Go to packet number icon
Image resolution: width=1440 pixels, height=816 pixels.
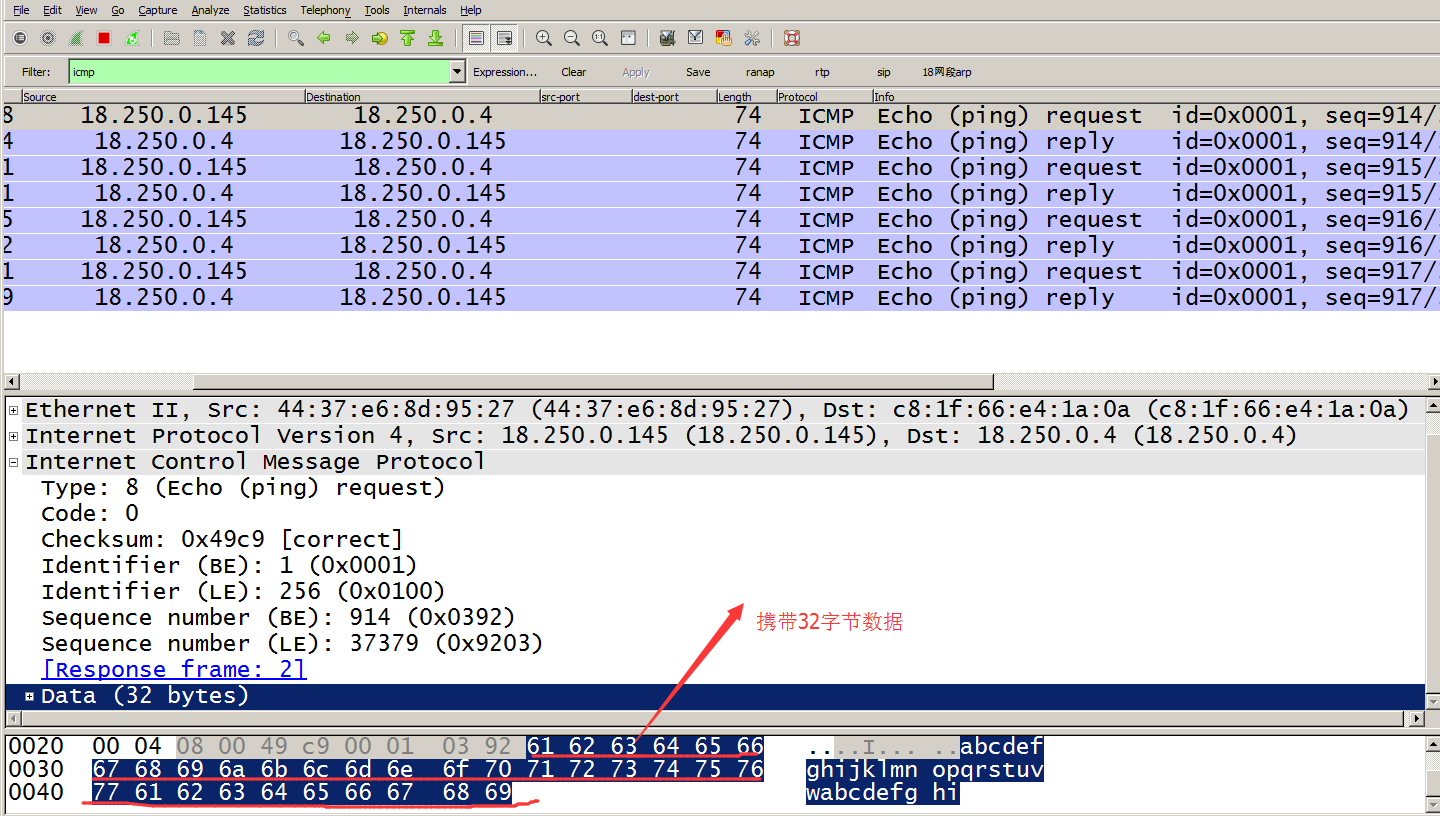380,38
